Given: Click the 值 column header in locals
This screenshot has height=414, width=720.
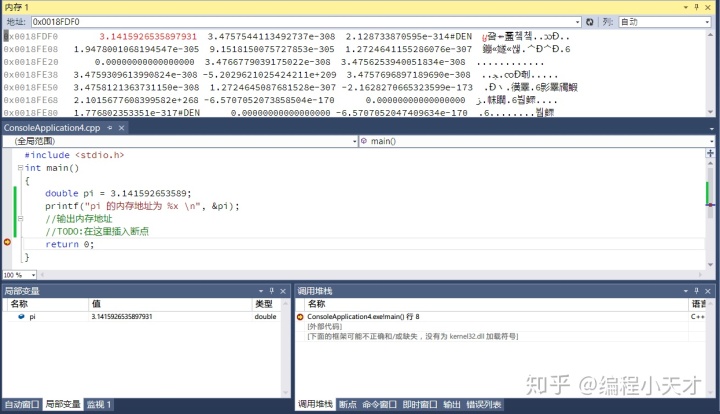Looking at the screenshot, I should click(x=170, y=304).
